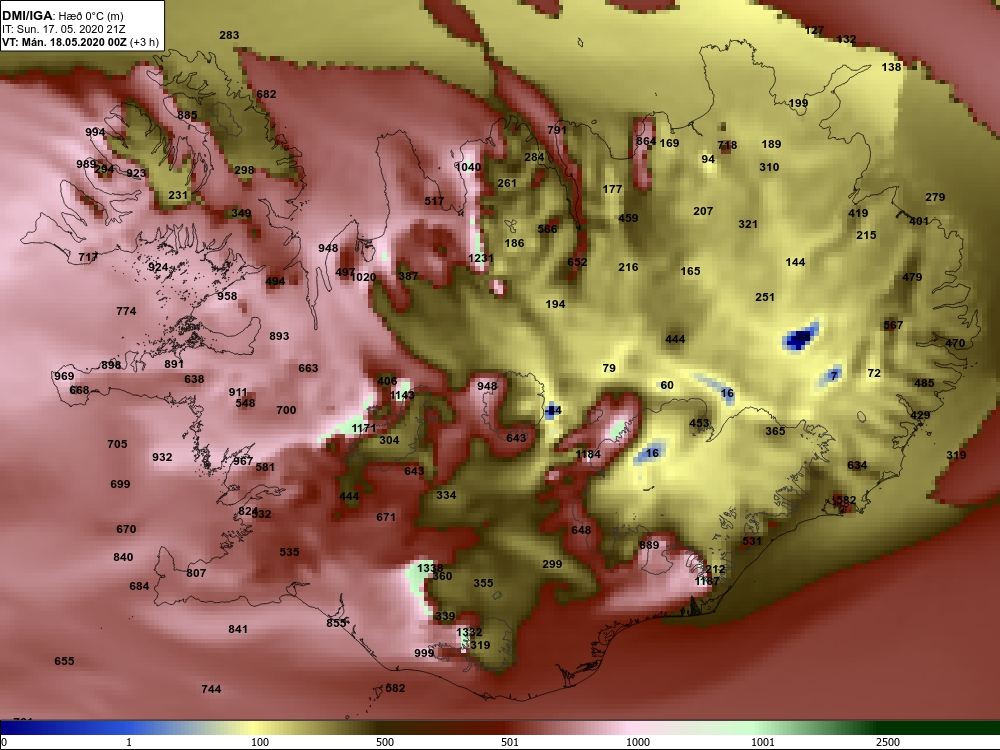Click the map value '349'
Viewport: 1000px width, 750px height.
[x=241, y=213]
